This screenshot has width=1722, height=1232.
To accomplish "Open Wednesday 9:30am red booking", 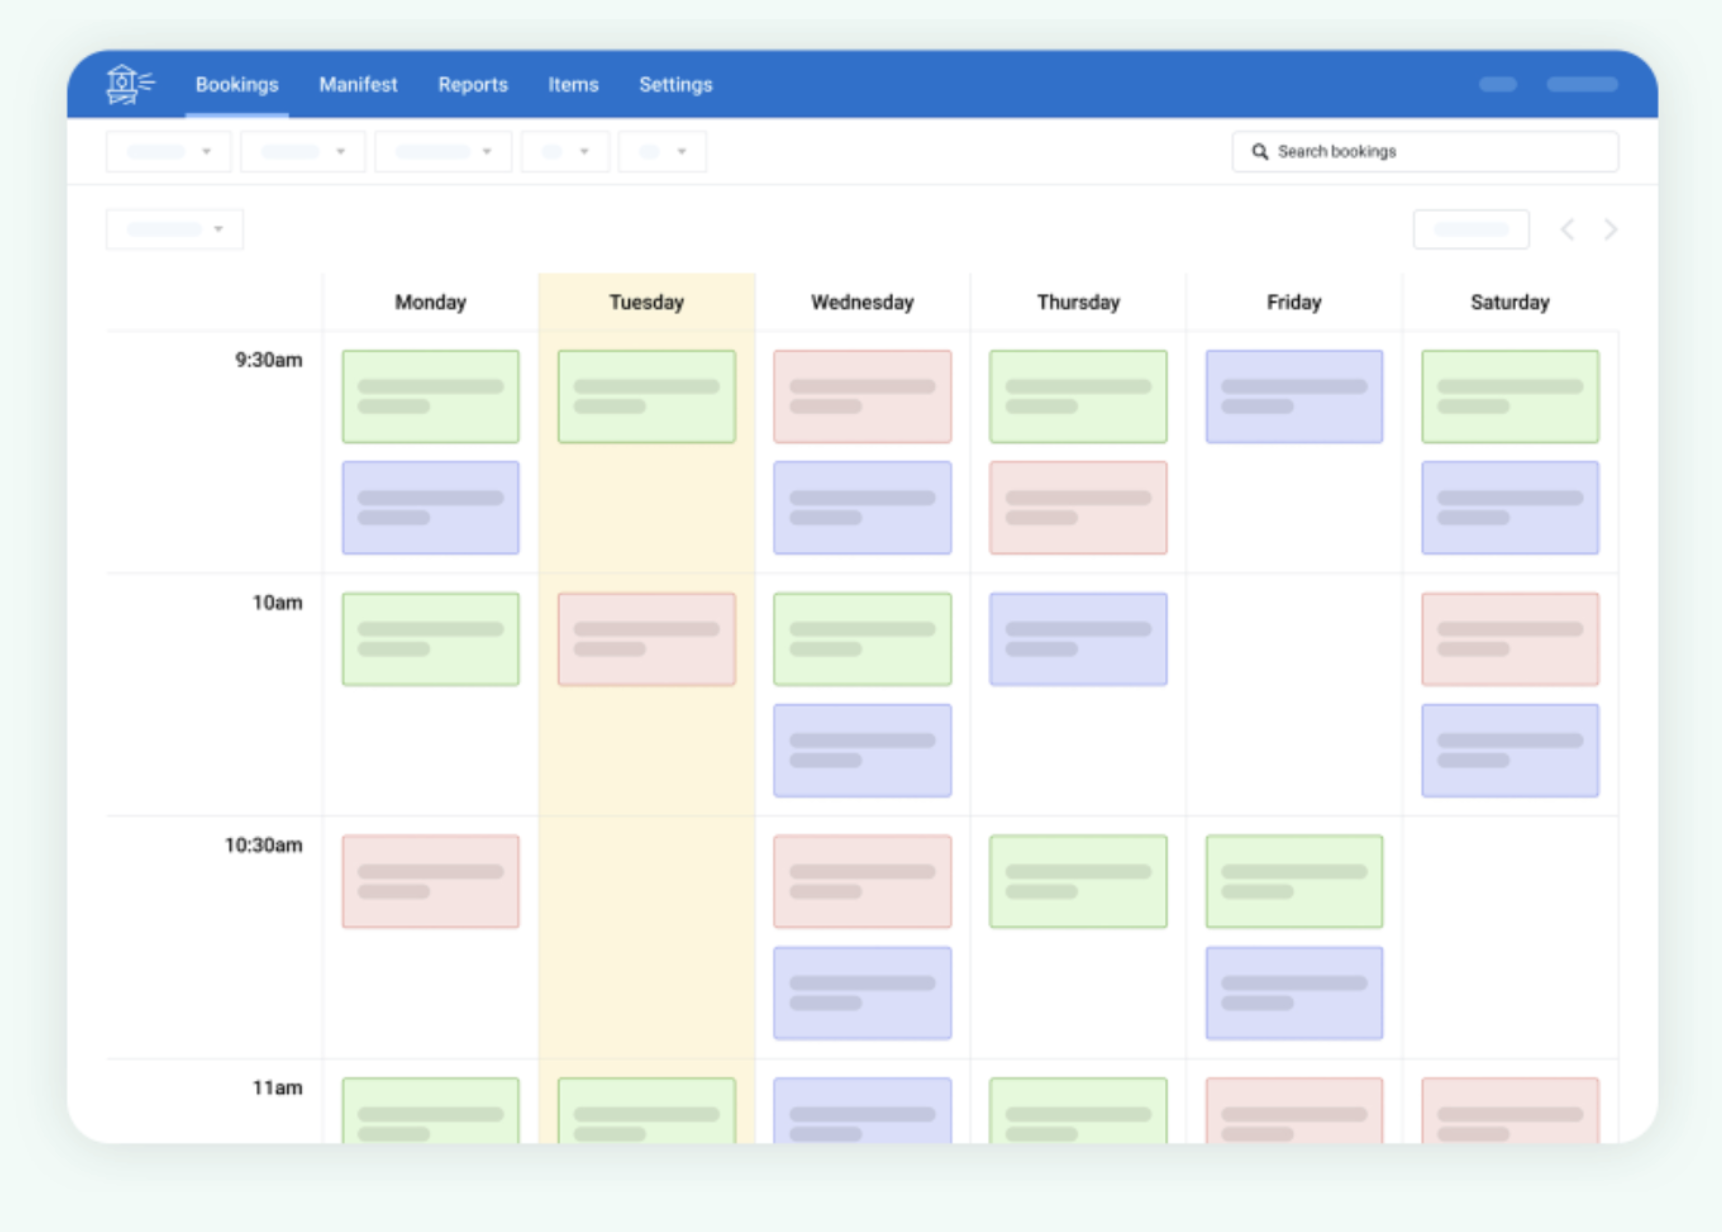I will (x=863, y=396).
